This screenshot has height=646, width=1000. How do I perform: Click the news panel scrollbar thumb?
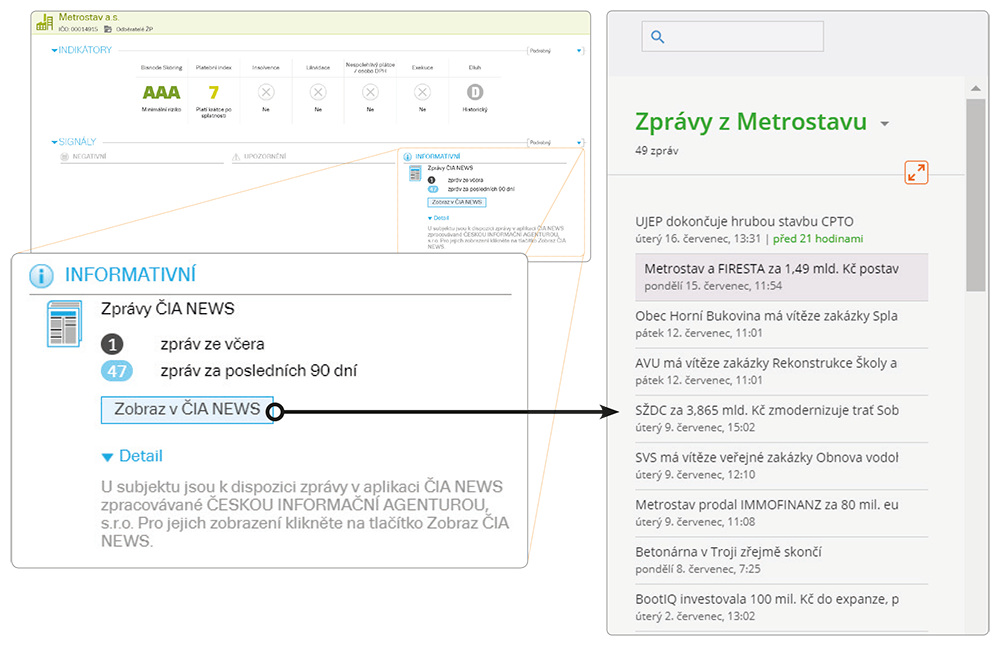click(976, 195)
